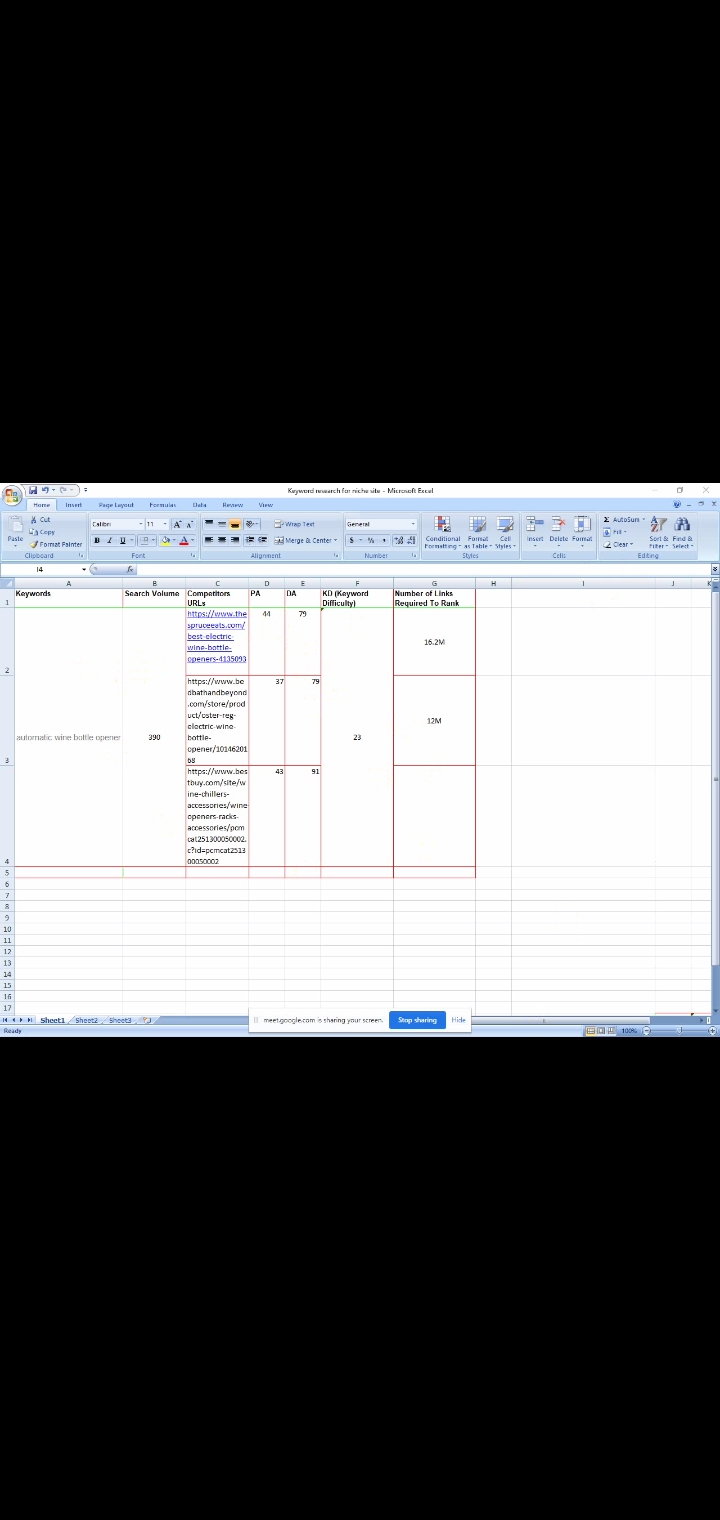This screenshot has height=1520, width=720.
Task: Toggle Wrap Text option
Action: pos(295,524)
